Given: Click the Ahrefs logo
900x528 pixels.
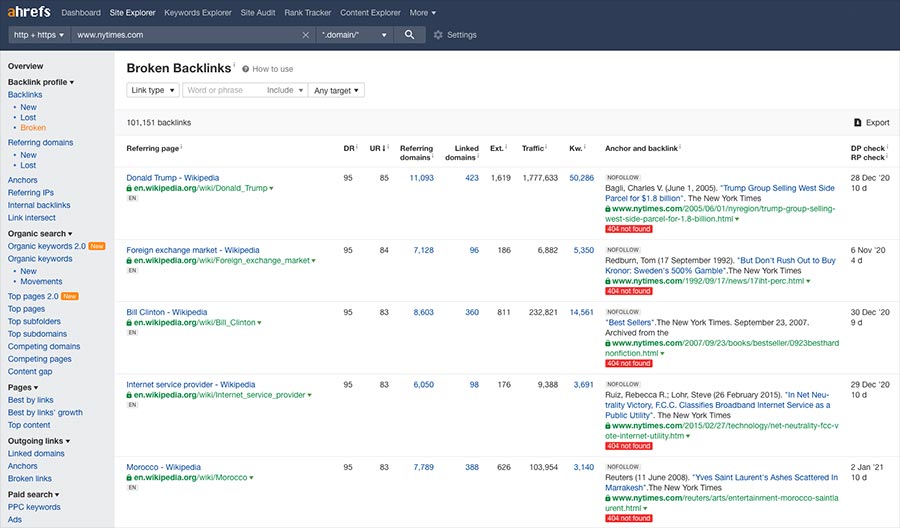Looking at the screenshot, I should point(29,11).
